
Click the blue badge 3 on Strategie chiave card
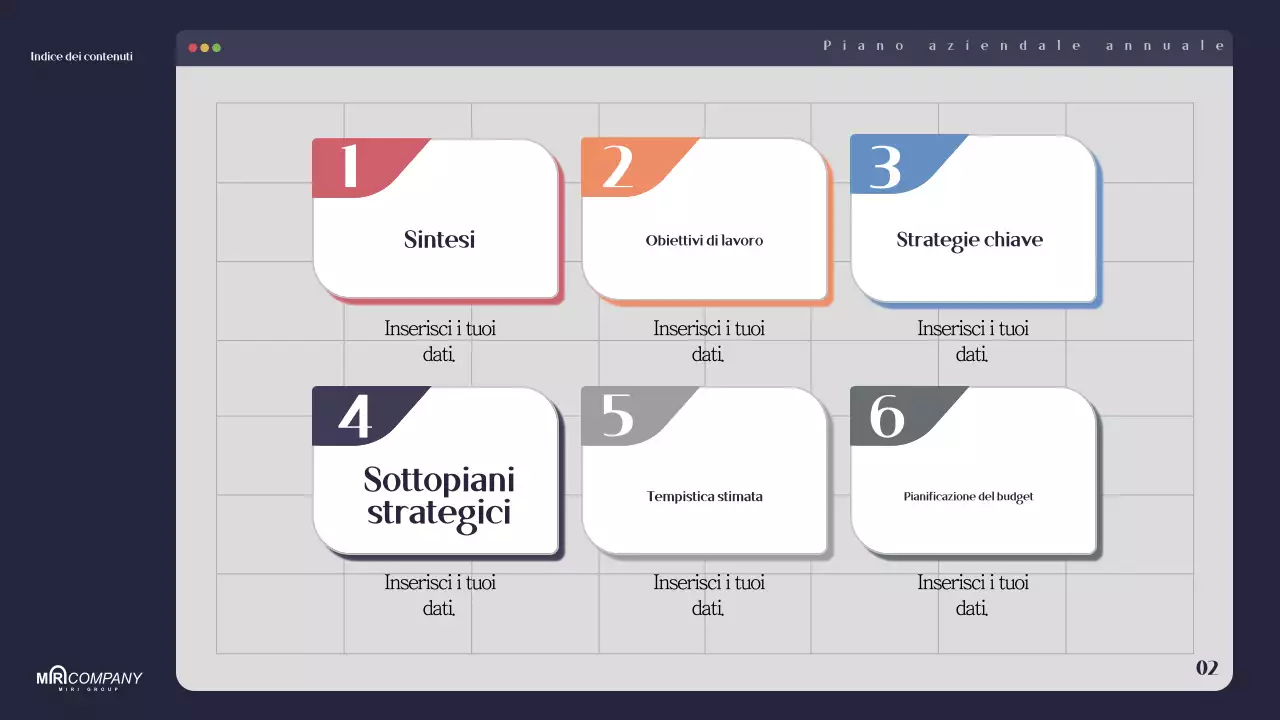point(884,166)
